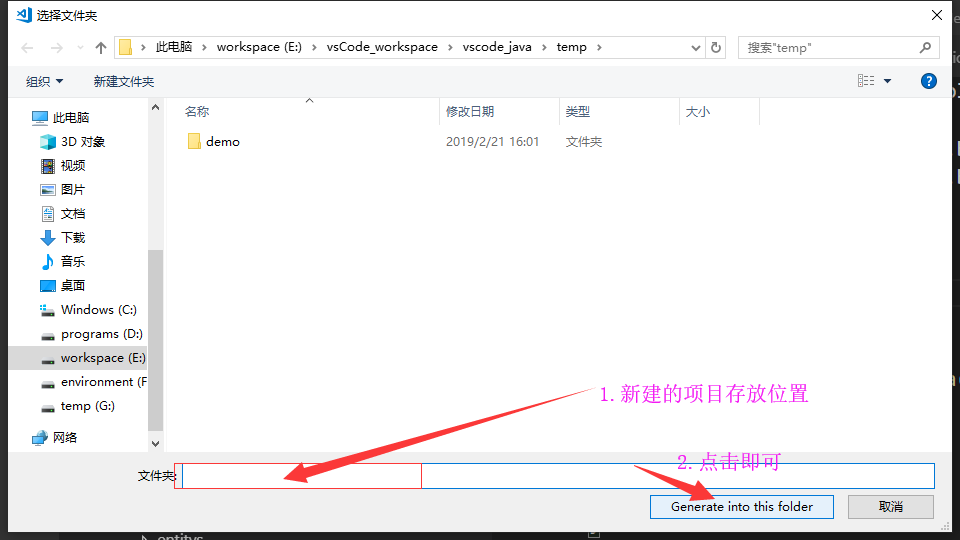Select 音乐 in the sidebar
Image resolution: width=960 pixels, height=540 pixels.
click(x=73, y=261)
